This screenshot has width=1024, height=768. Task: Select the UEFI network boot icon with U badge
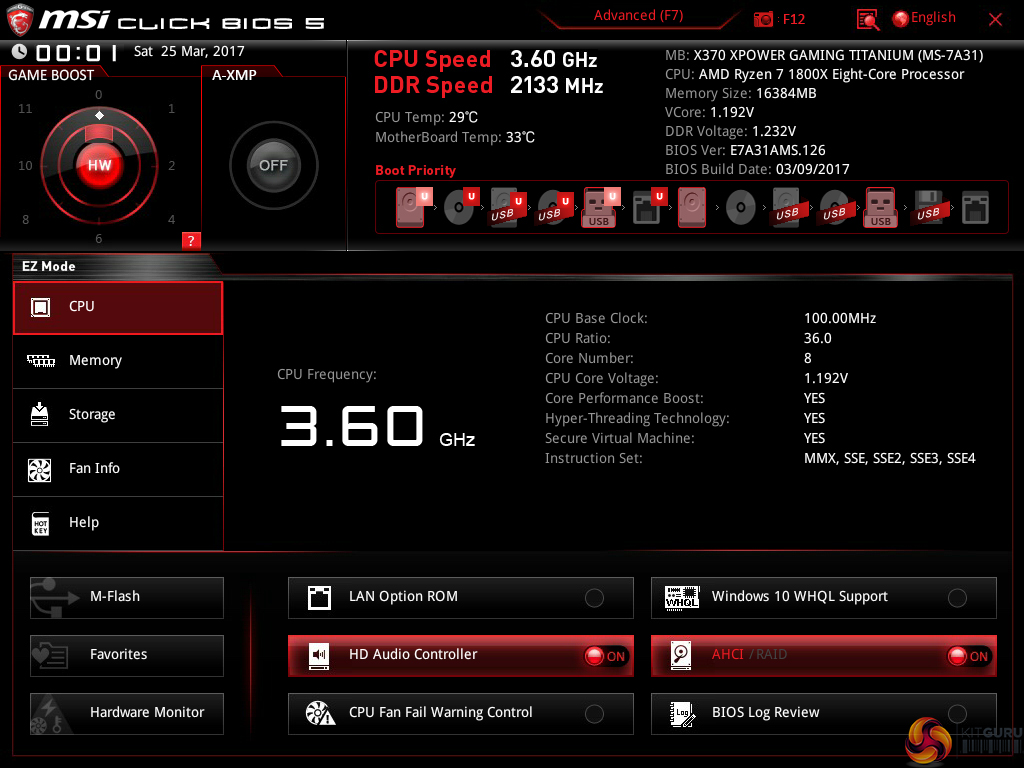(x=649, y=207)
